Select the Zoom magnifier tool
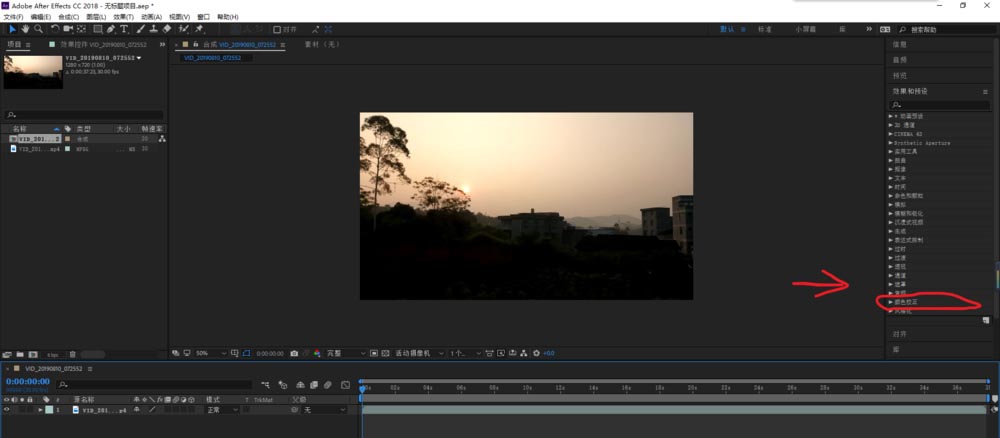This screenshot has width=1000, height=438. click(x=39, y=29)
